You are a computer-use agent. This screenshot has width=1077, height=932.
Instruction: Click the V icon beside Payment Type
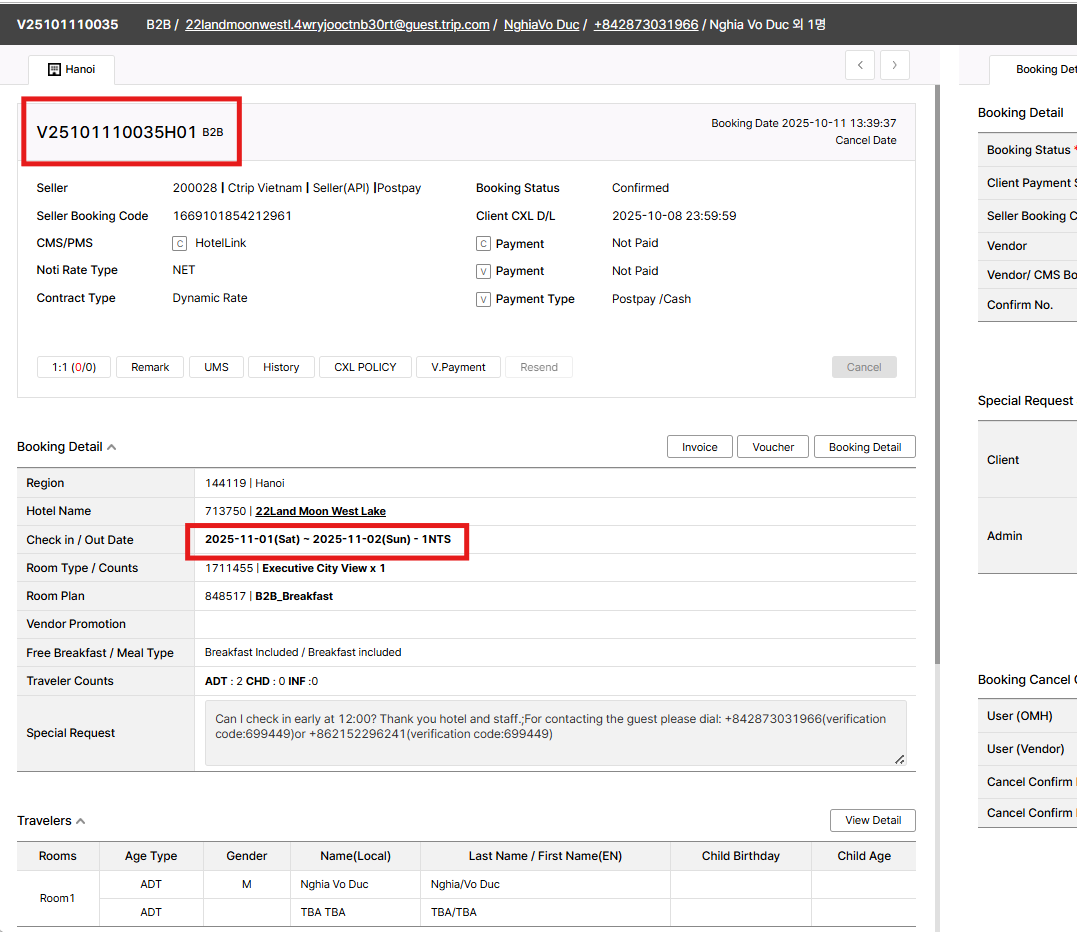483,299
